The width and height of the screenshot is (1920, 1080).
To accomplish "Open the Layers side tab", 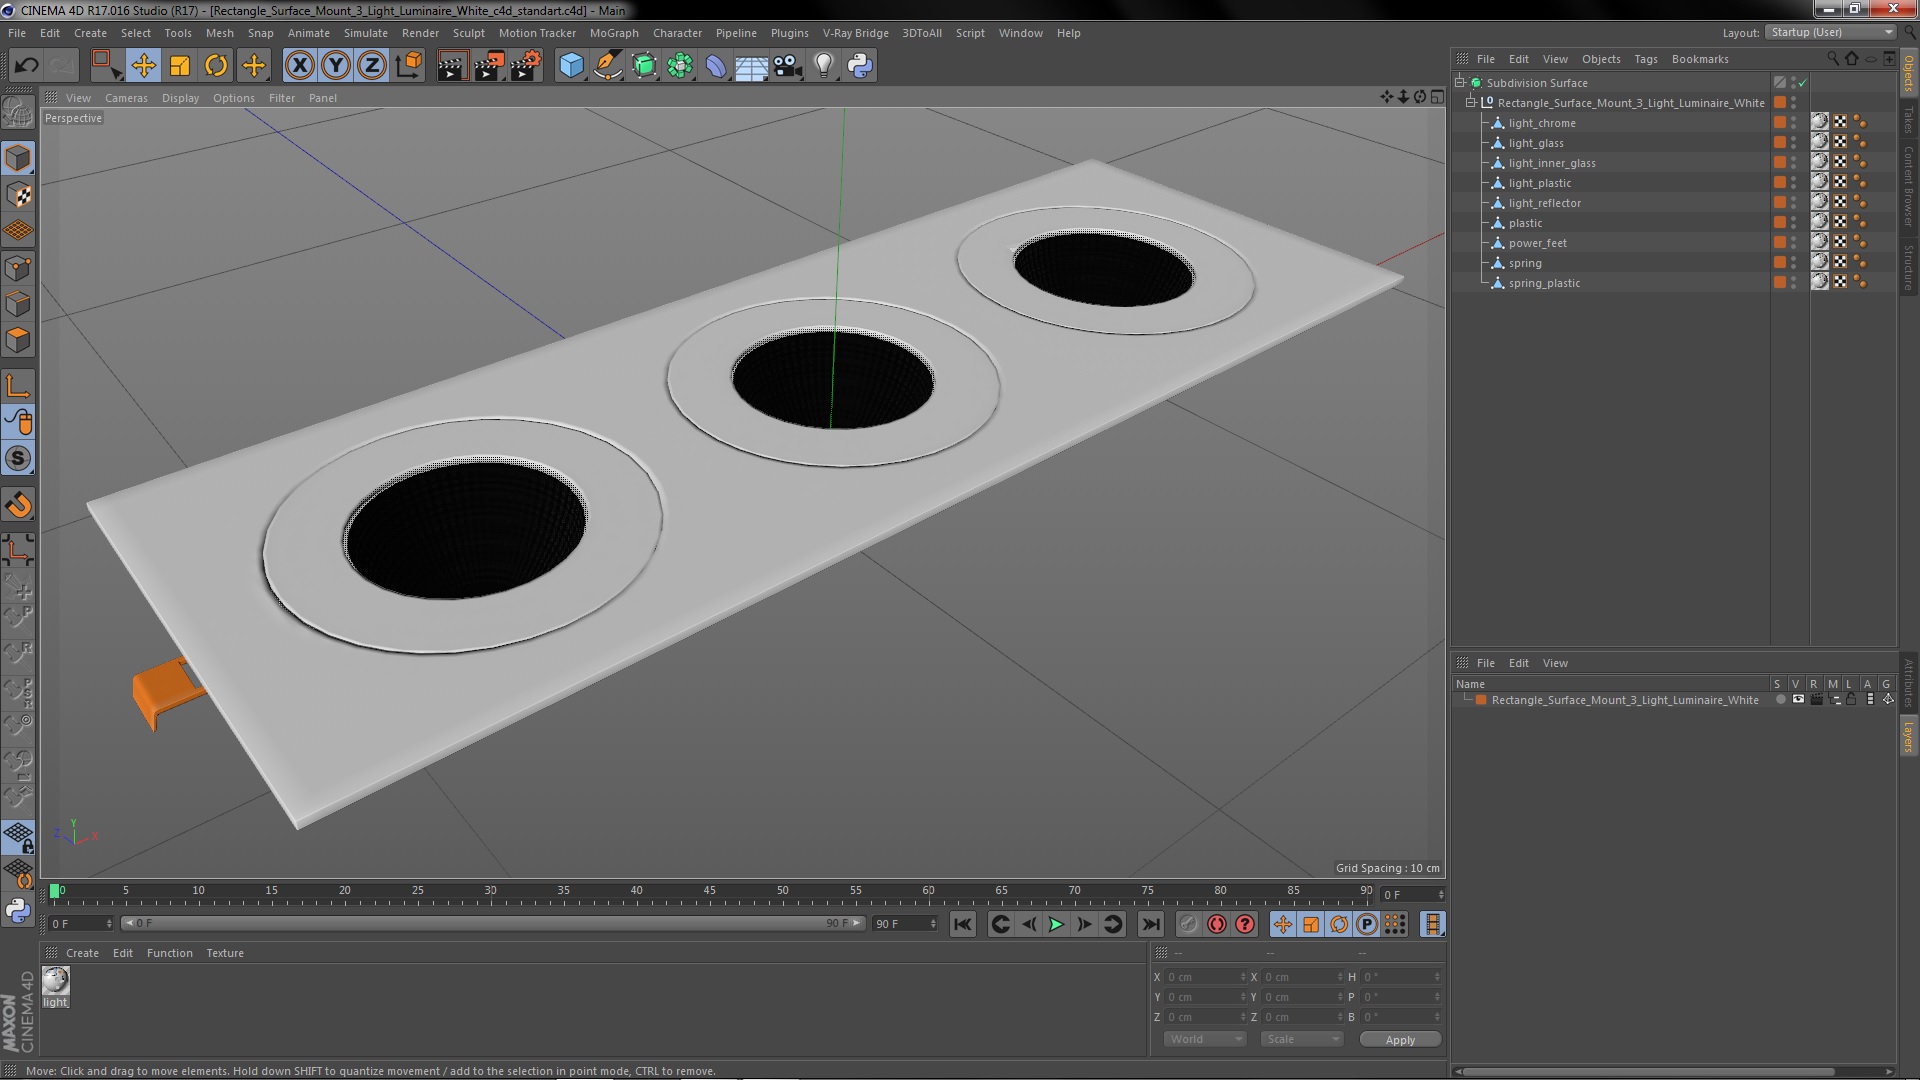I will click(x=1909, y=737).
